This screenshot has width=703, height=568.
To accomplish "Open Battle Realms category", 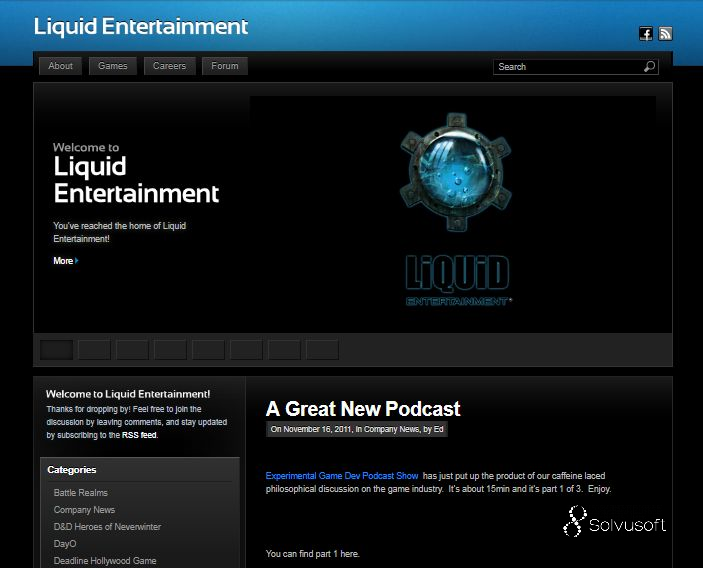I will click(81, 493).
